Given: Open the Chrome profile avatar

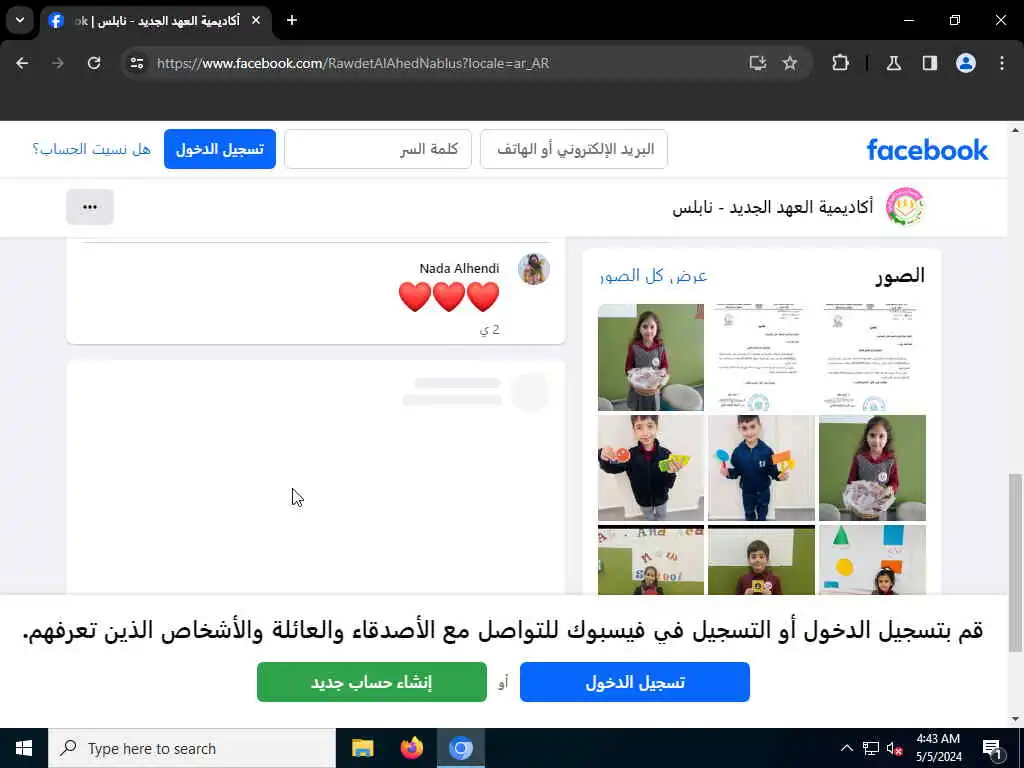Looking at the screenshot, I should [966, 63].
